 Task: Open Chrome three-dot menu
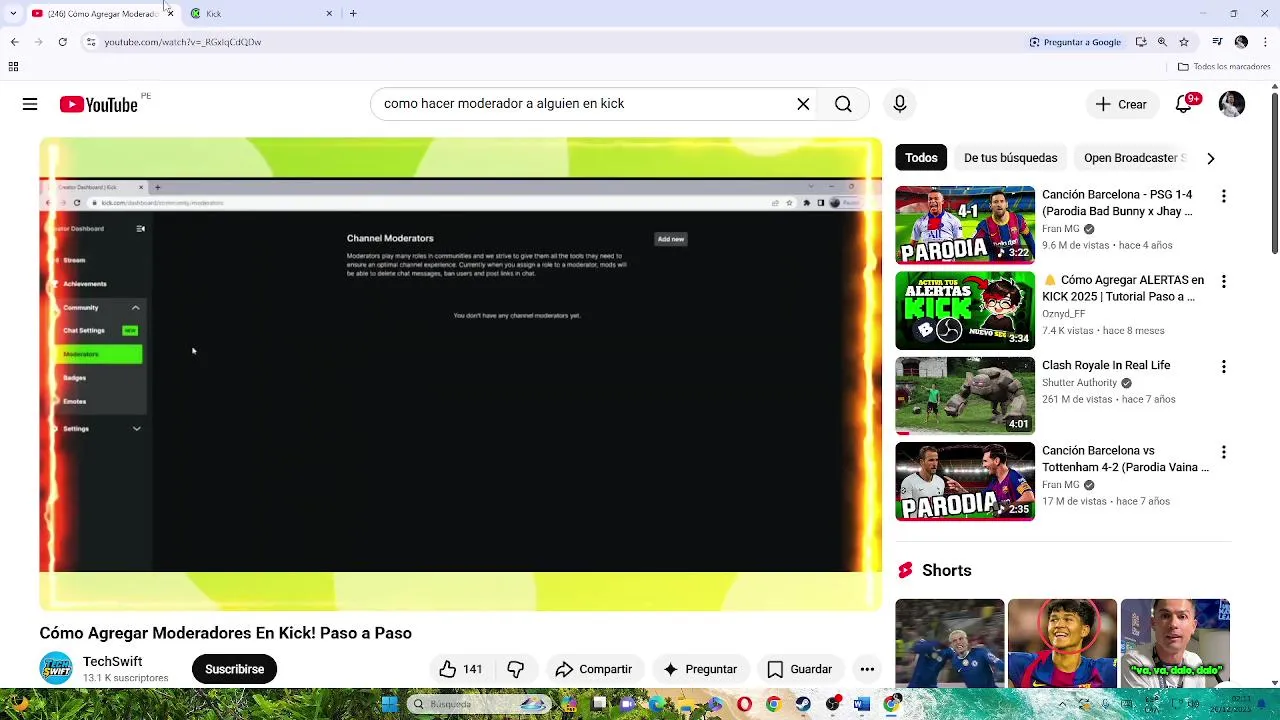click(x=1266, y=42)
